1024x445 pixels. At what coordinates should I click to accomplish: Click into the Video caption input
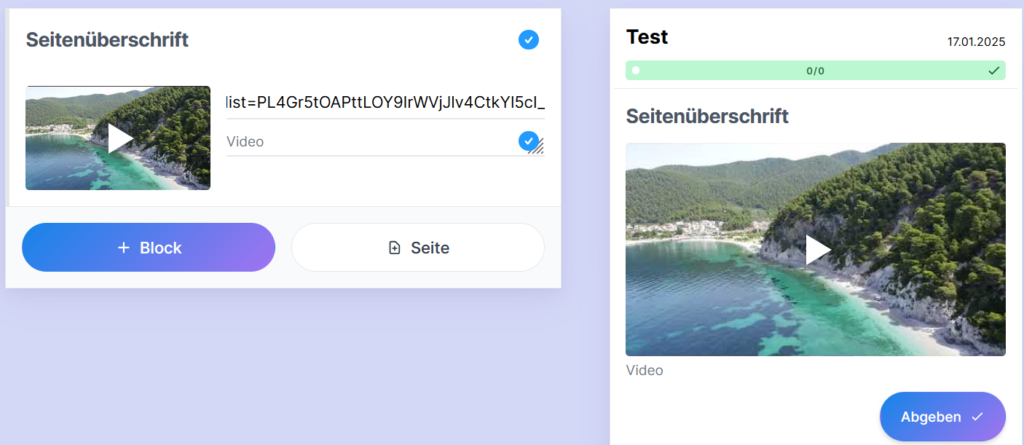370,142
